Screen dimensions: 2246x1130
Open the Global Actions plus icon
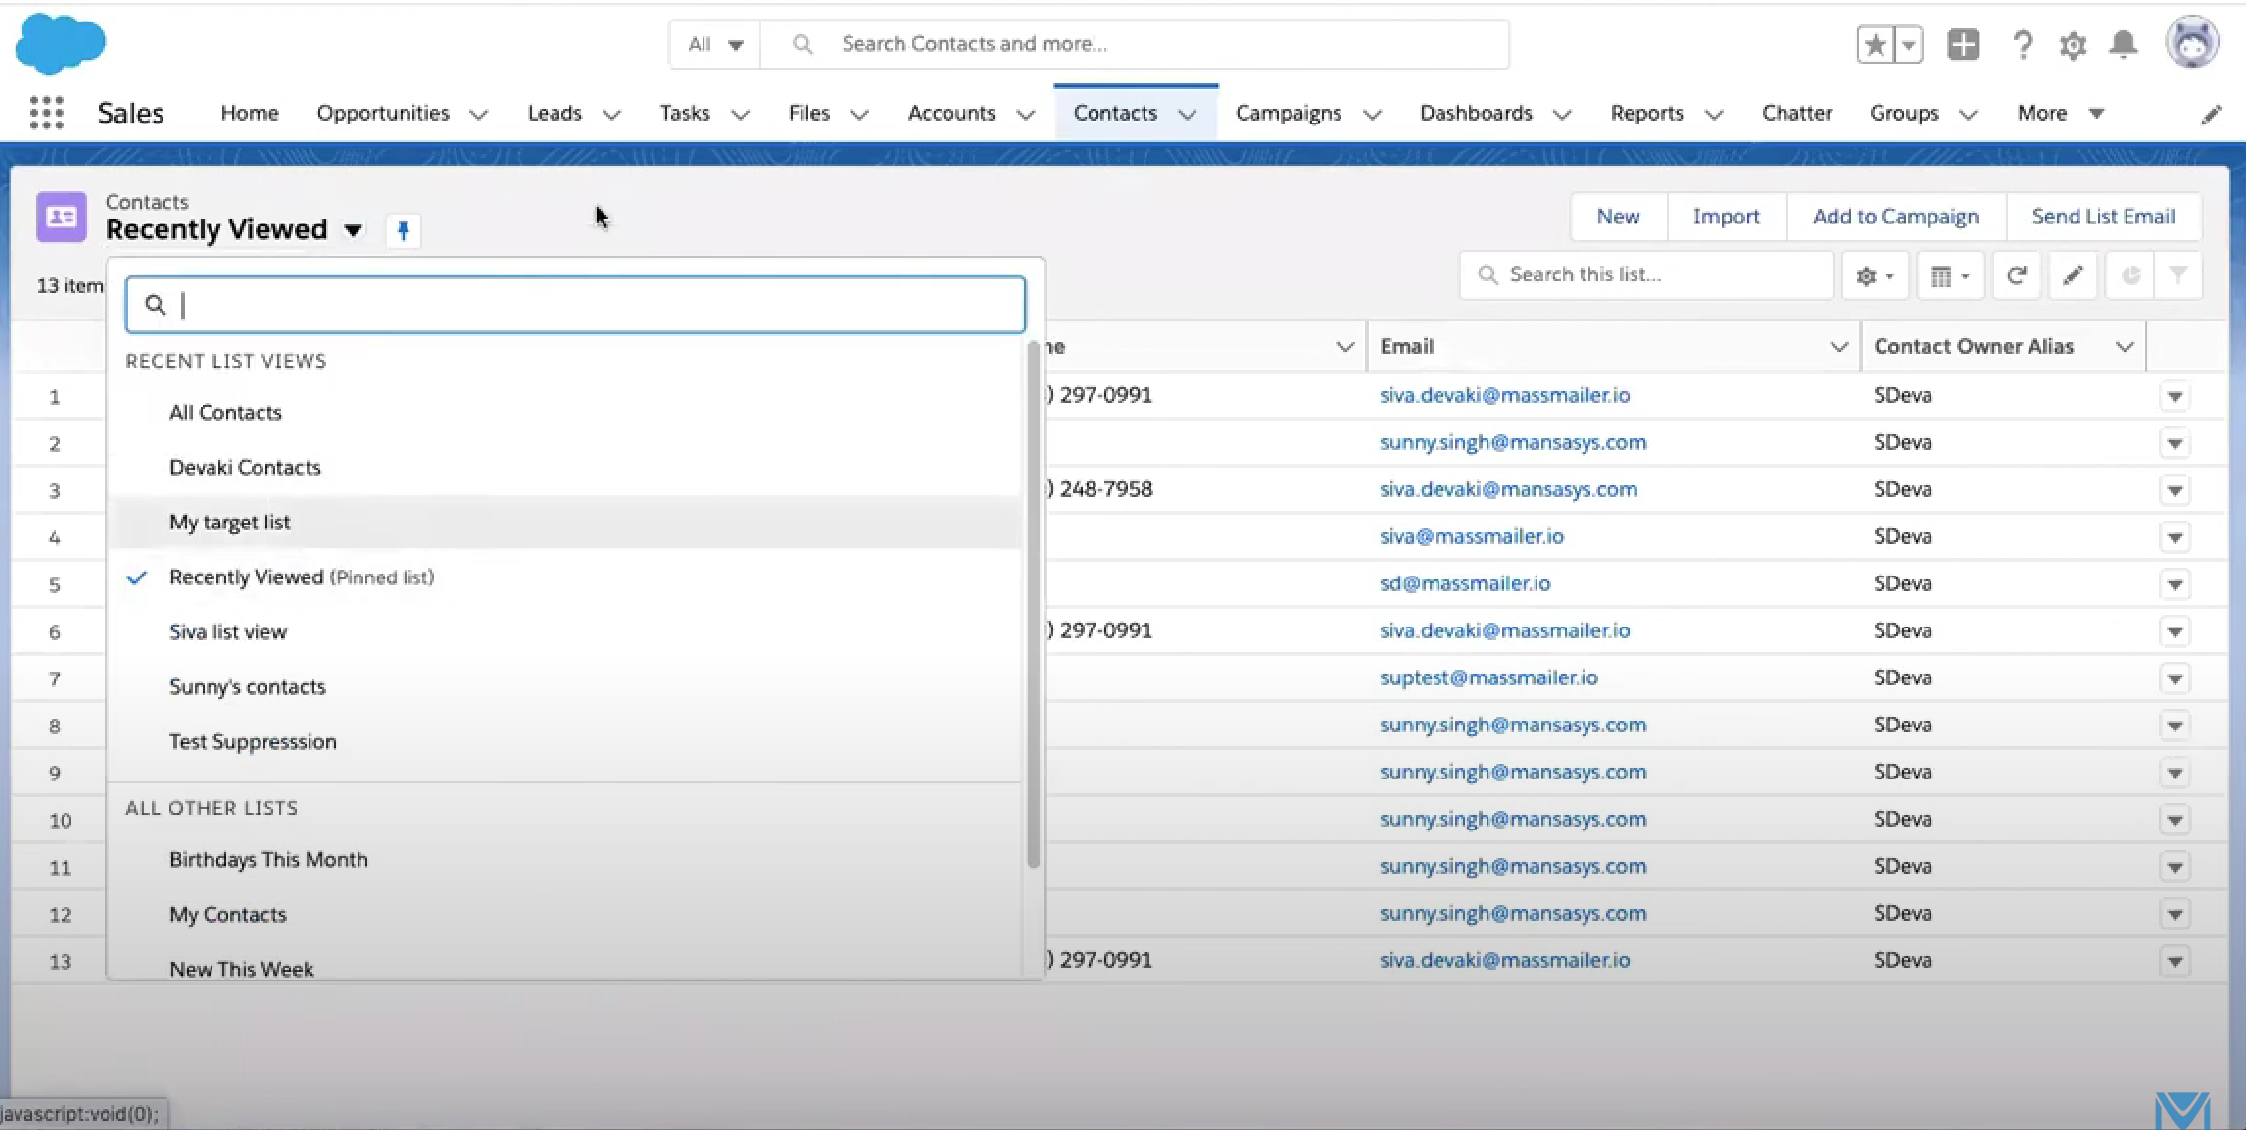point(1963,44)
